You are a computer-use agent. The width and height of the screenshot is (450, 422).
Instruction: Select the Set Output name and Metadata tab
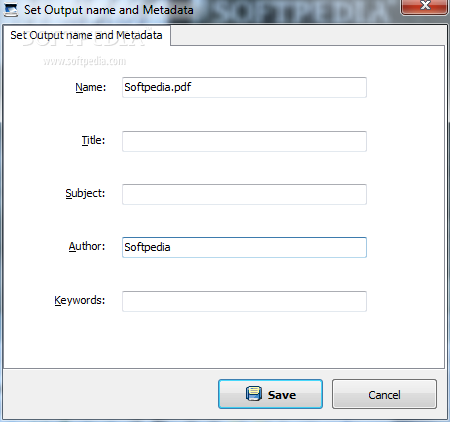pyautogui.click(x=86, y=35)
